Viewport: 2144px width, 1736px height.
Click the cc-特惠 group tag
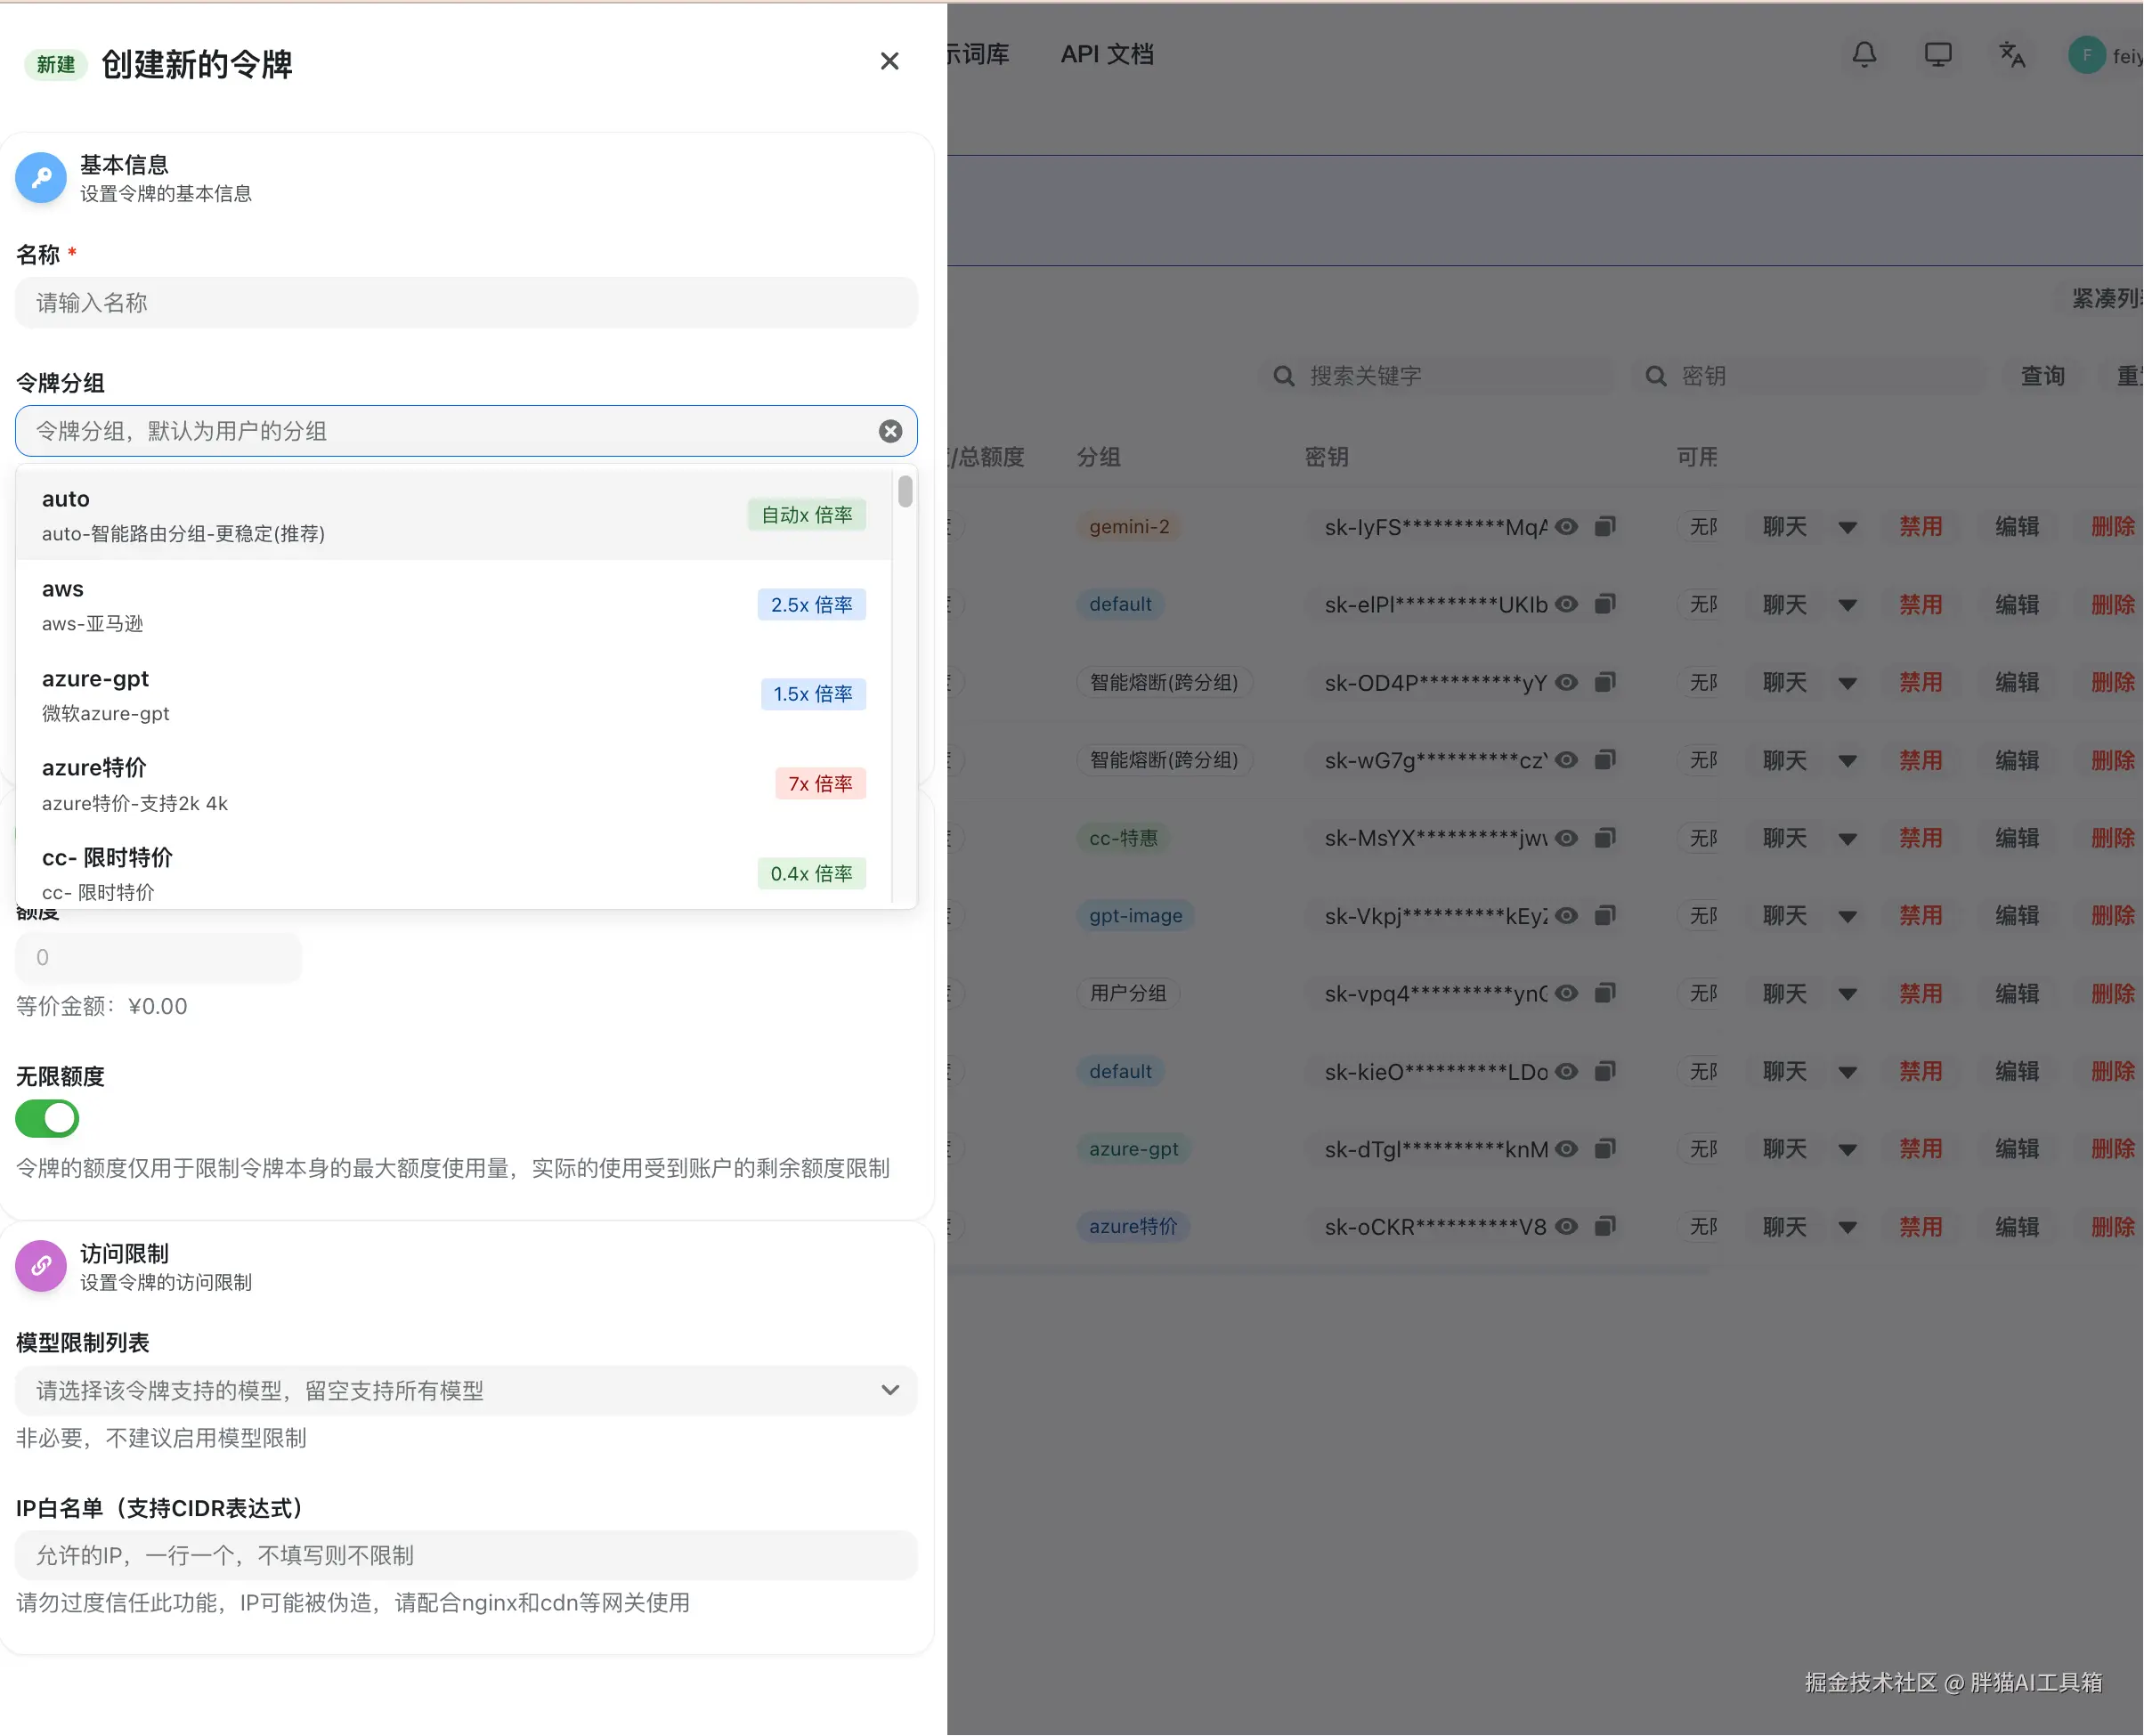tap(1123, 838)
